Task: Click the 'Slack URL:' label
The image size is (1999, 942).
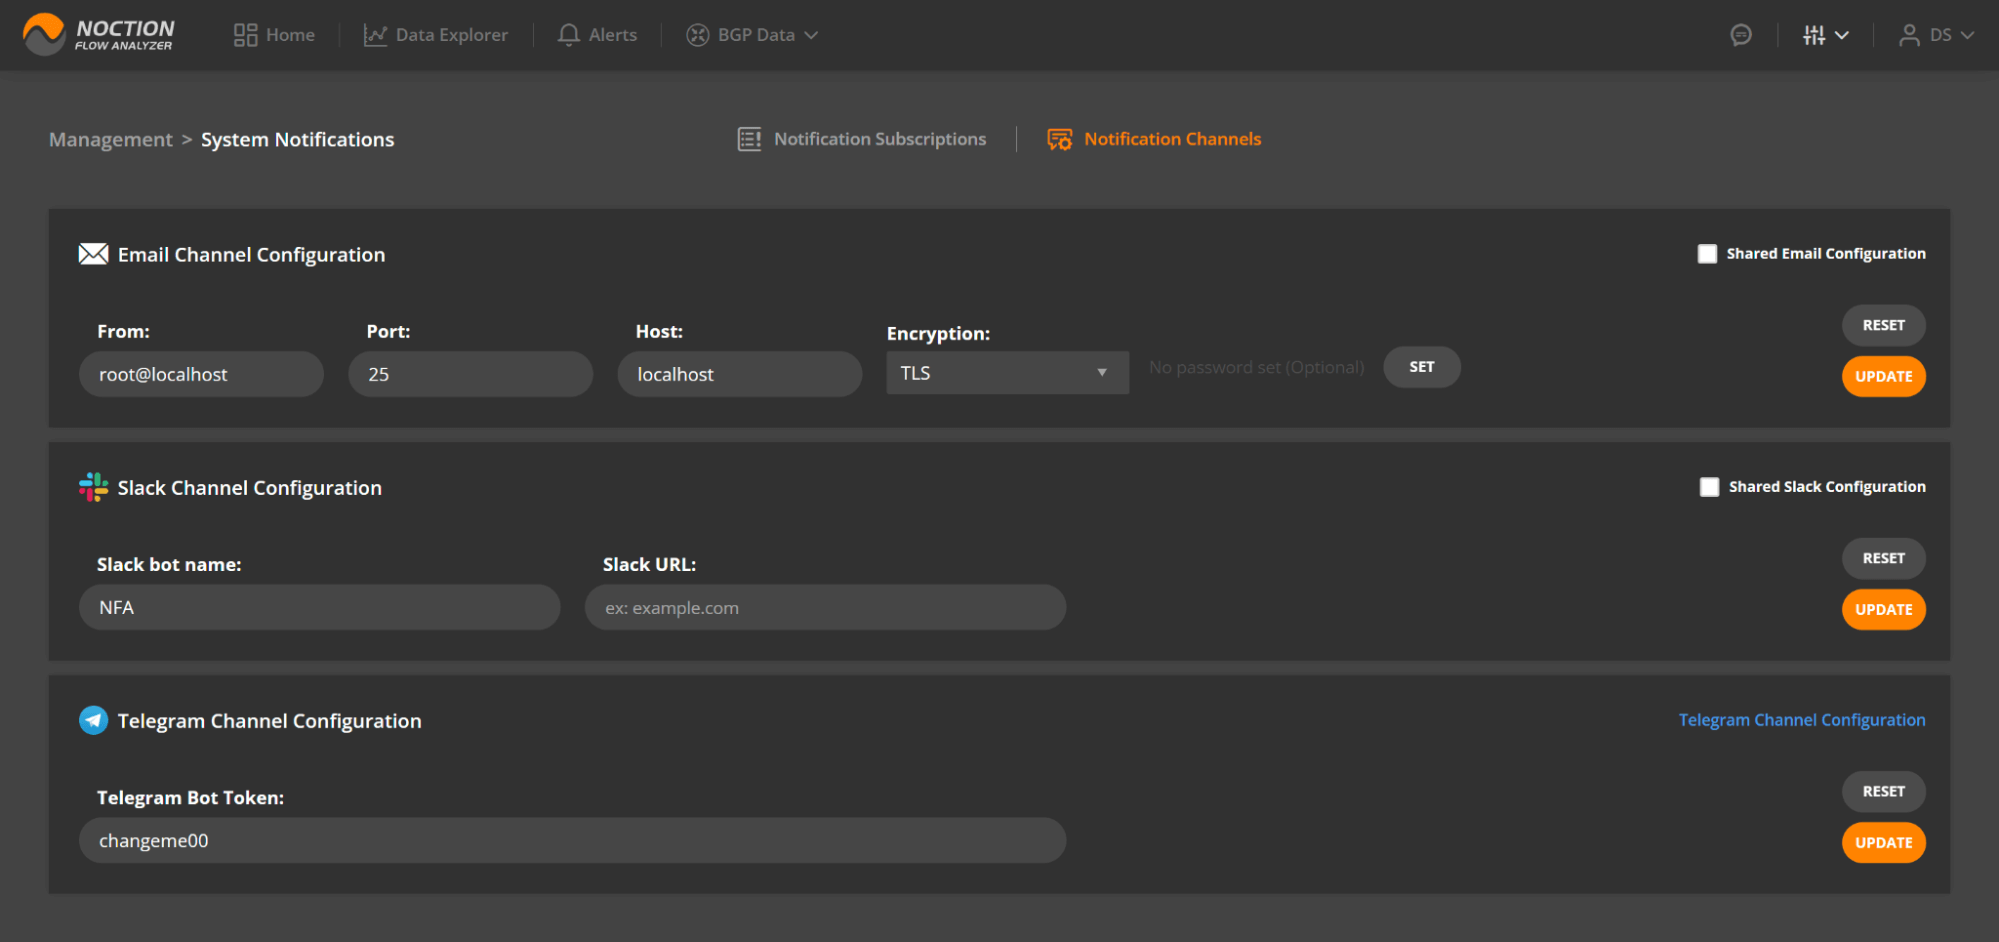Action: pos(649,565)
